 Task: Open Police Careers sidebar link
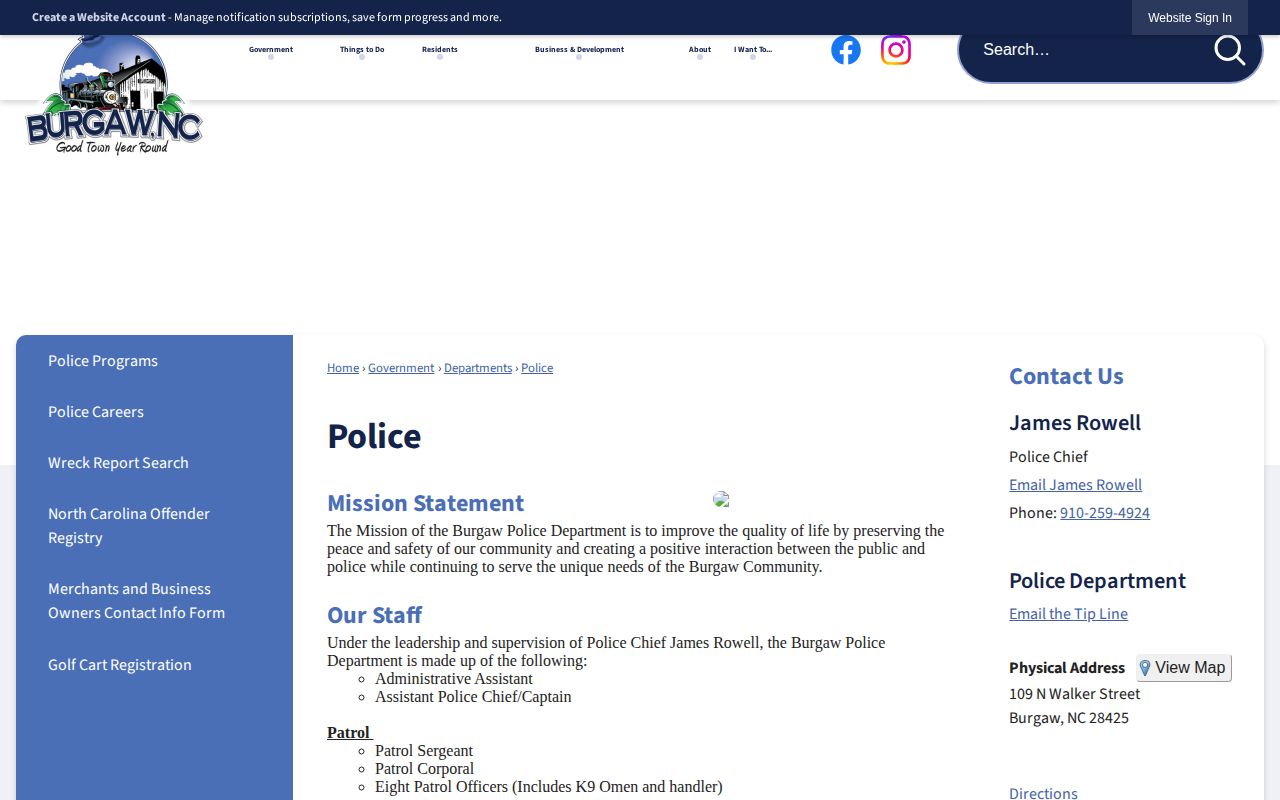[x=96, y=412]
